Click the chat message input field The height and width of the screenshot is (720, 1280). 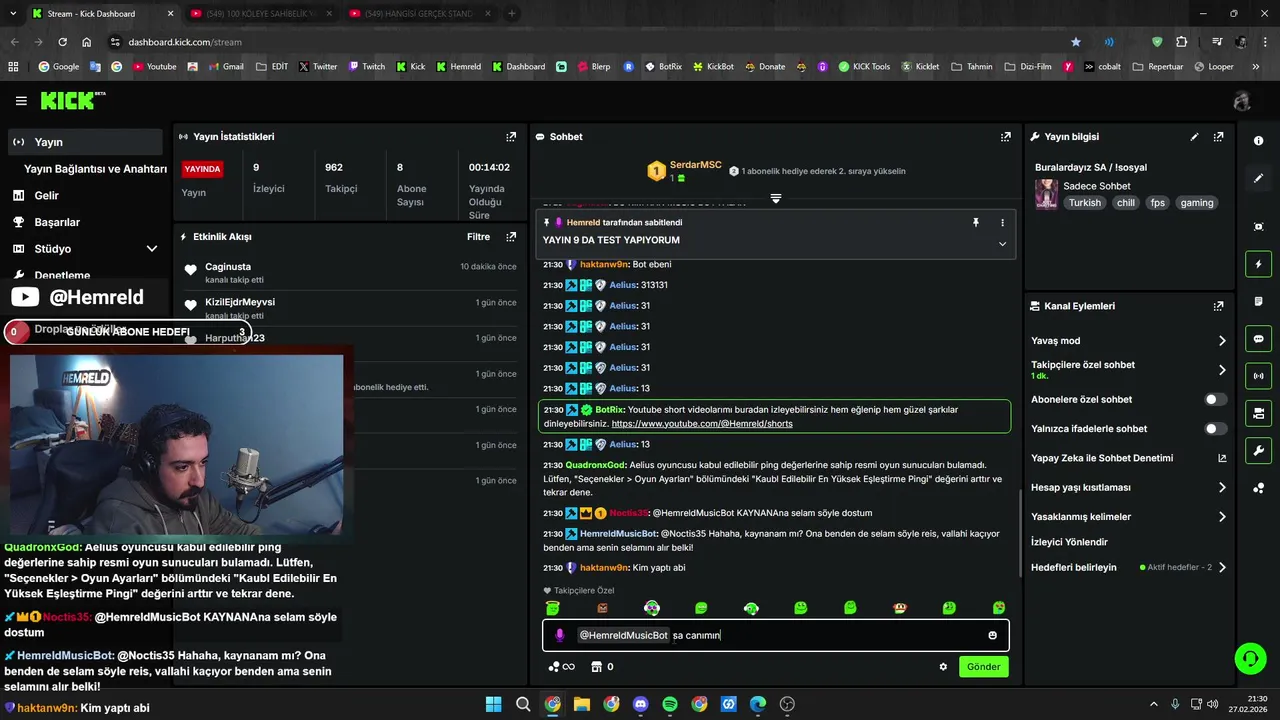776,635
